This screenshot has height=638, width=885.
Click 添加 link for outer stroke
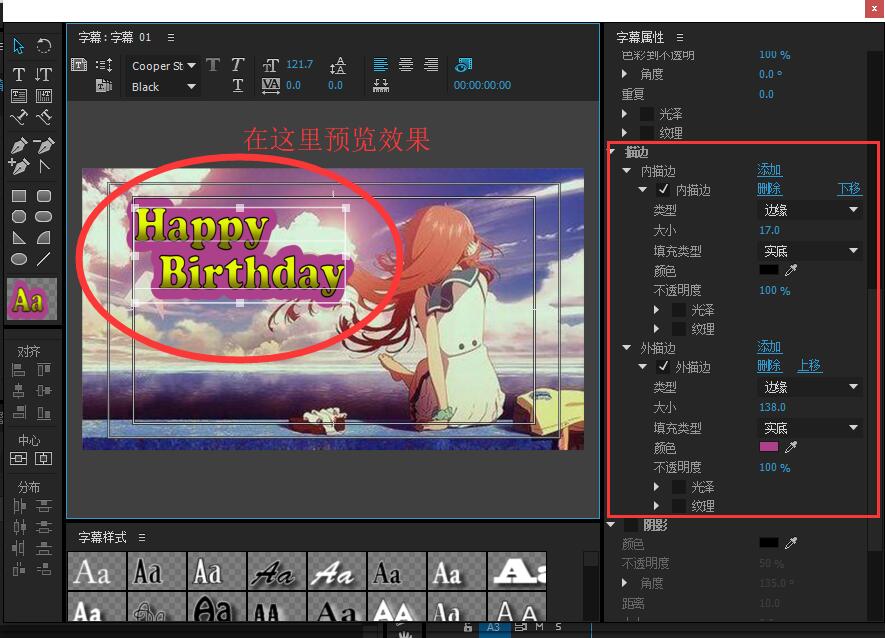(769, 347)
